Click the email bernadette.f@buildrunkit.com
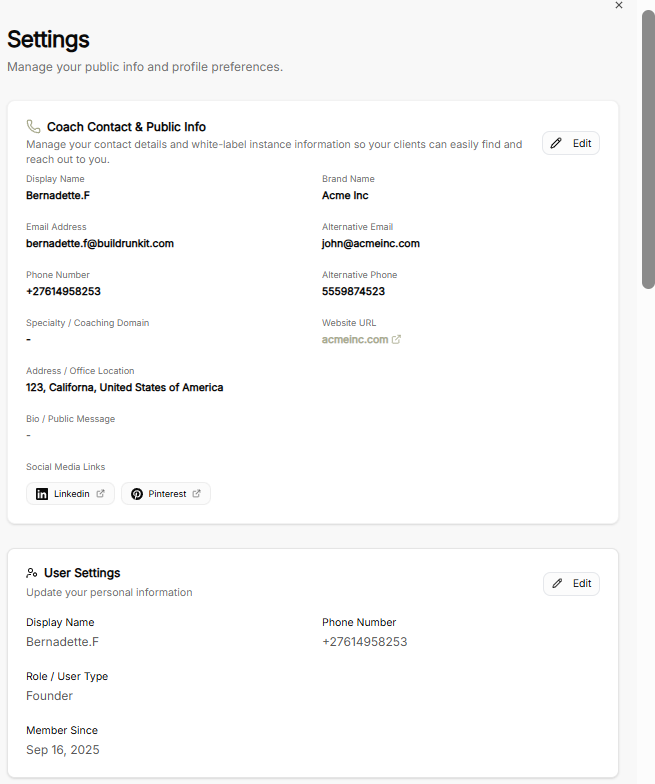The width and height of the screenshot is (655, 784). [x=100, y=244]
